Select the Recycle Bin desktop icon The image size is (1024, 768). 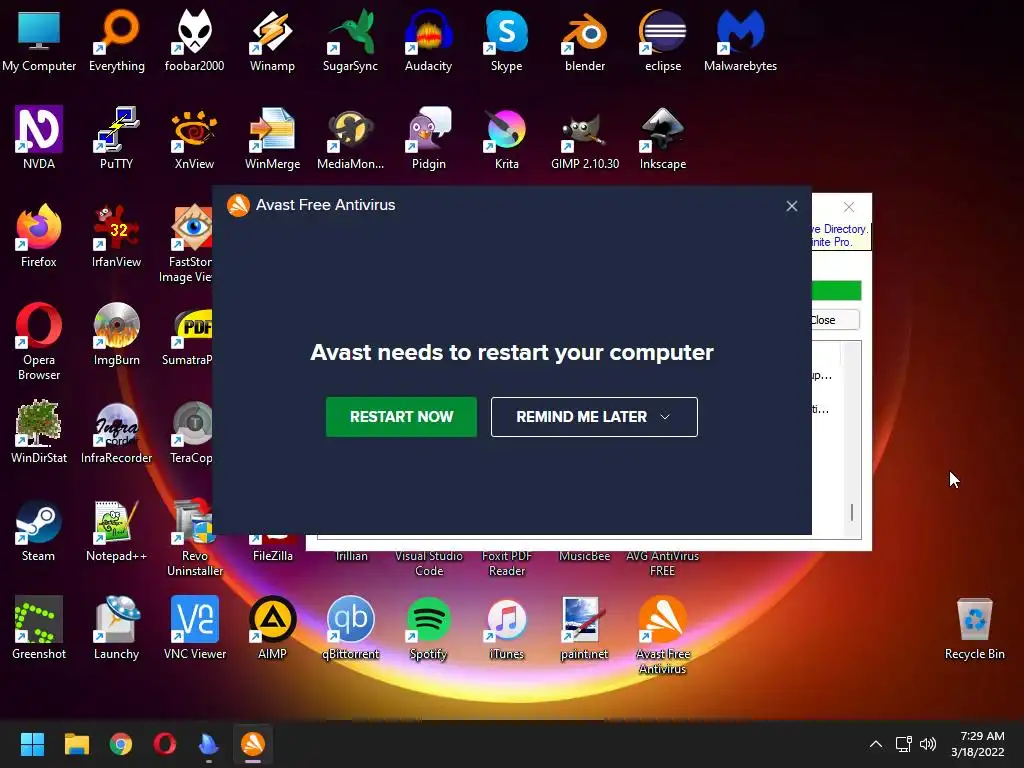click(x=974, y=628)
